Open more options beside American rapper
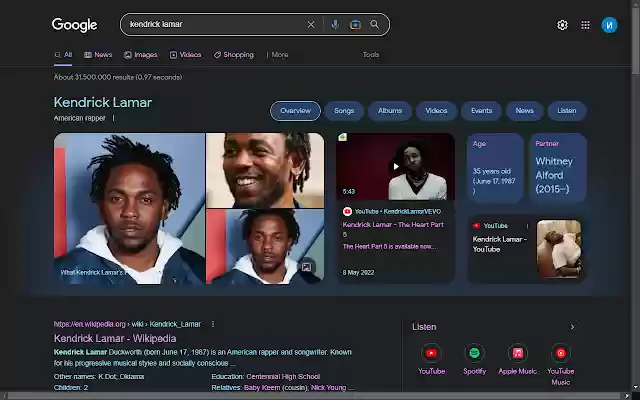This screenshot has height=400, width=640. pyautogui.click(x=113, y=118)
